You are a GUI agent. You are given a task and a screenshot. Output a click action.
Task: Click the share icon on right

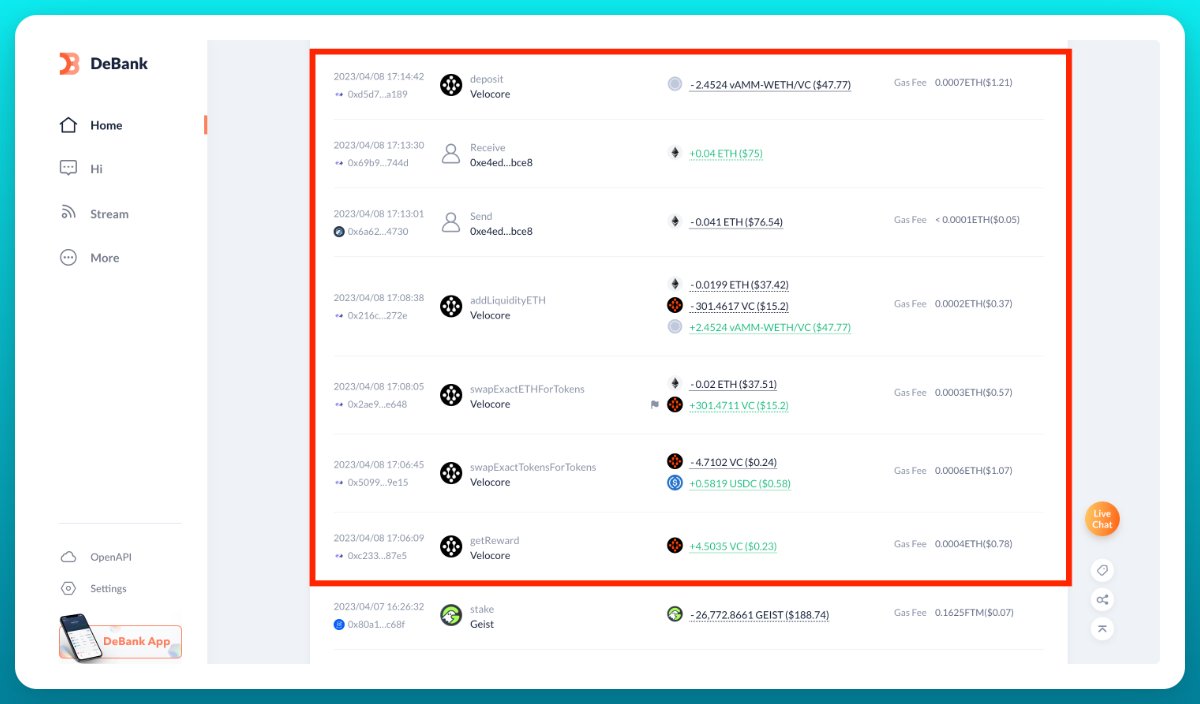1102,600
